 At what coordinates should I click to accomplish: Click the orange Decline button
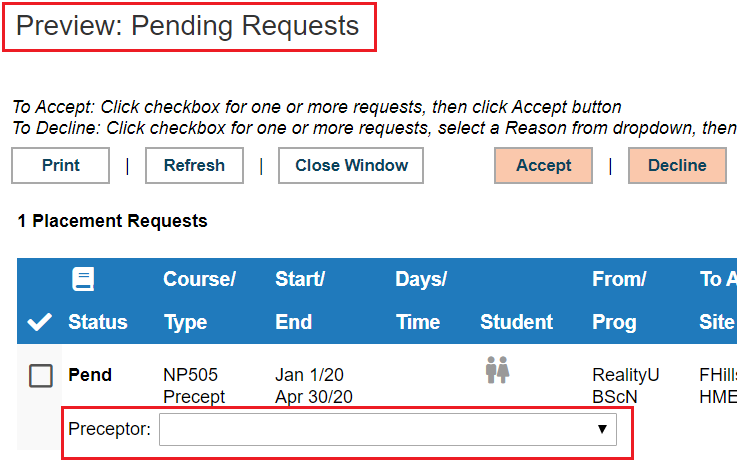(x=677, y=165)
